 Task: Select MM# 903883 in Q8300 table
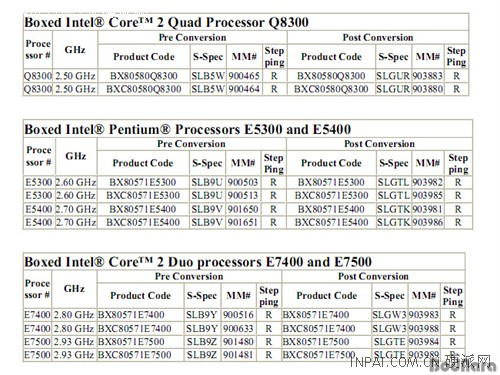428,76
